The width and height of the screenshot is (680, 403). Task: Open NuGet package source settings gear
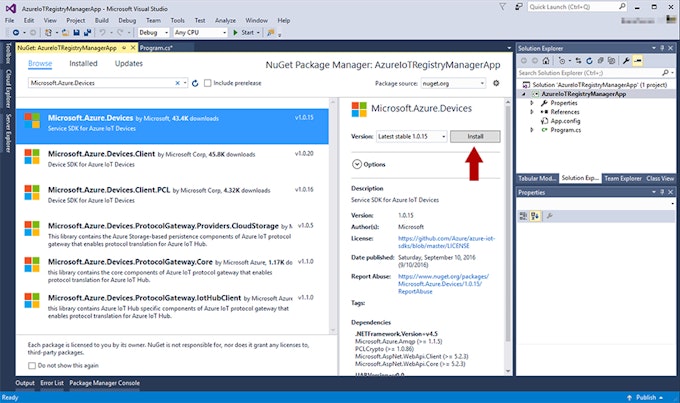[496, 83]
